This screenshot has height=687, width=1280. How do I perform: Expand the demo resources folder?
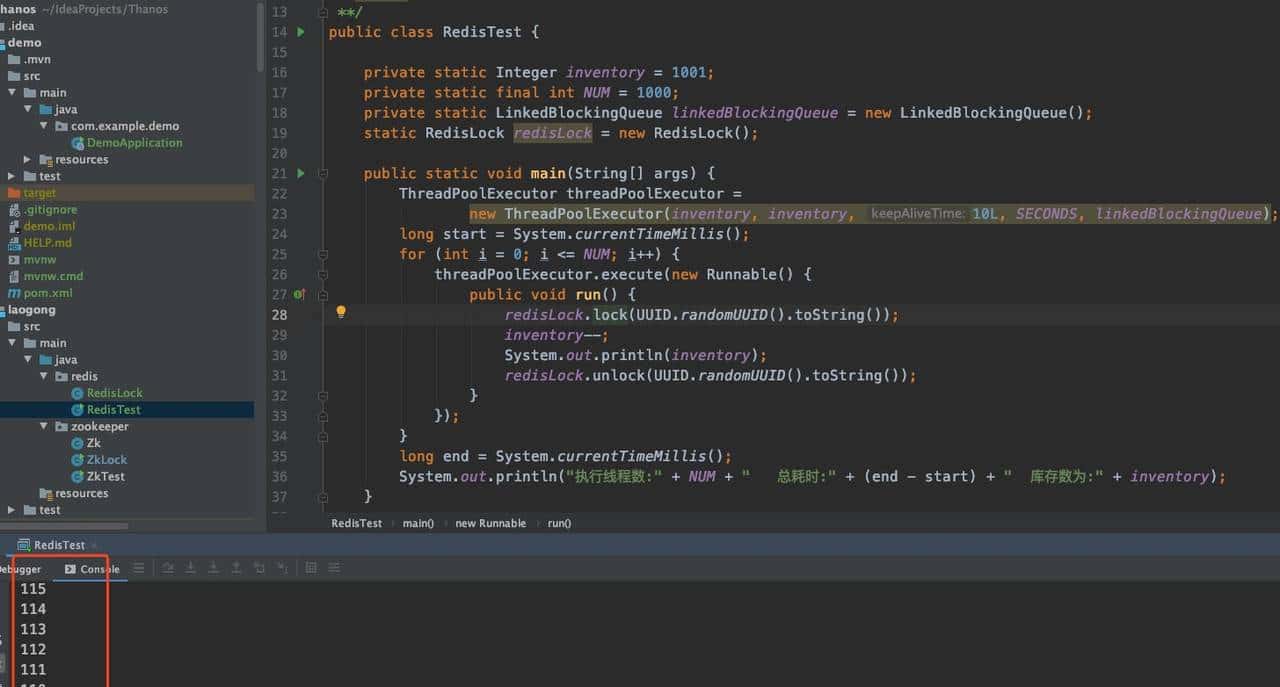(x=27, y=160)
